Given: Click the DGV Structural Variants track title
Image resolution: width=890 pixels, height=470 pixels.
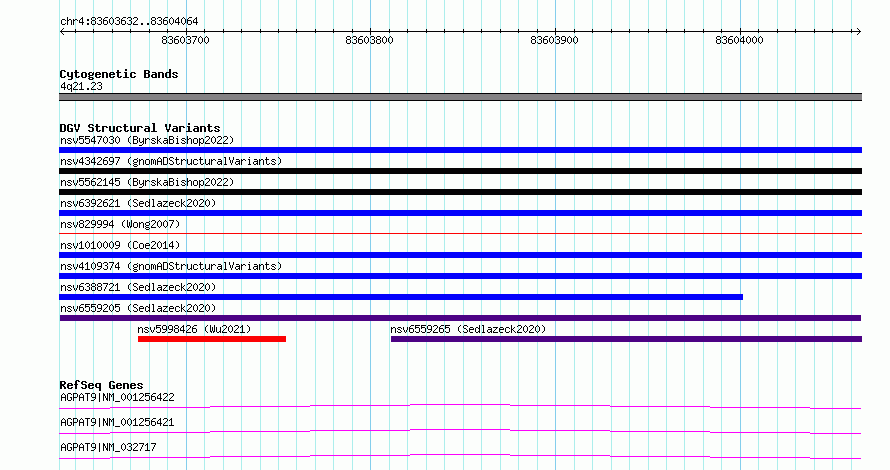Looking at the screenshot, I should pos(140,128).
